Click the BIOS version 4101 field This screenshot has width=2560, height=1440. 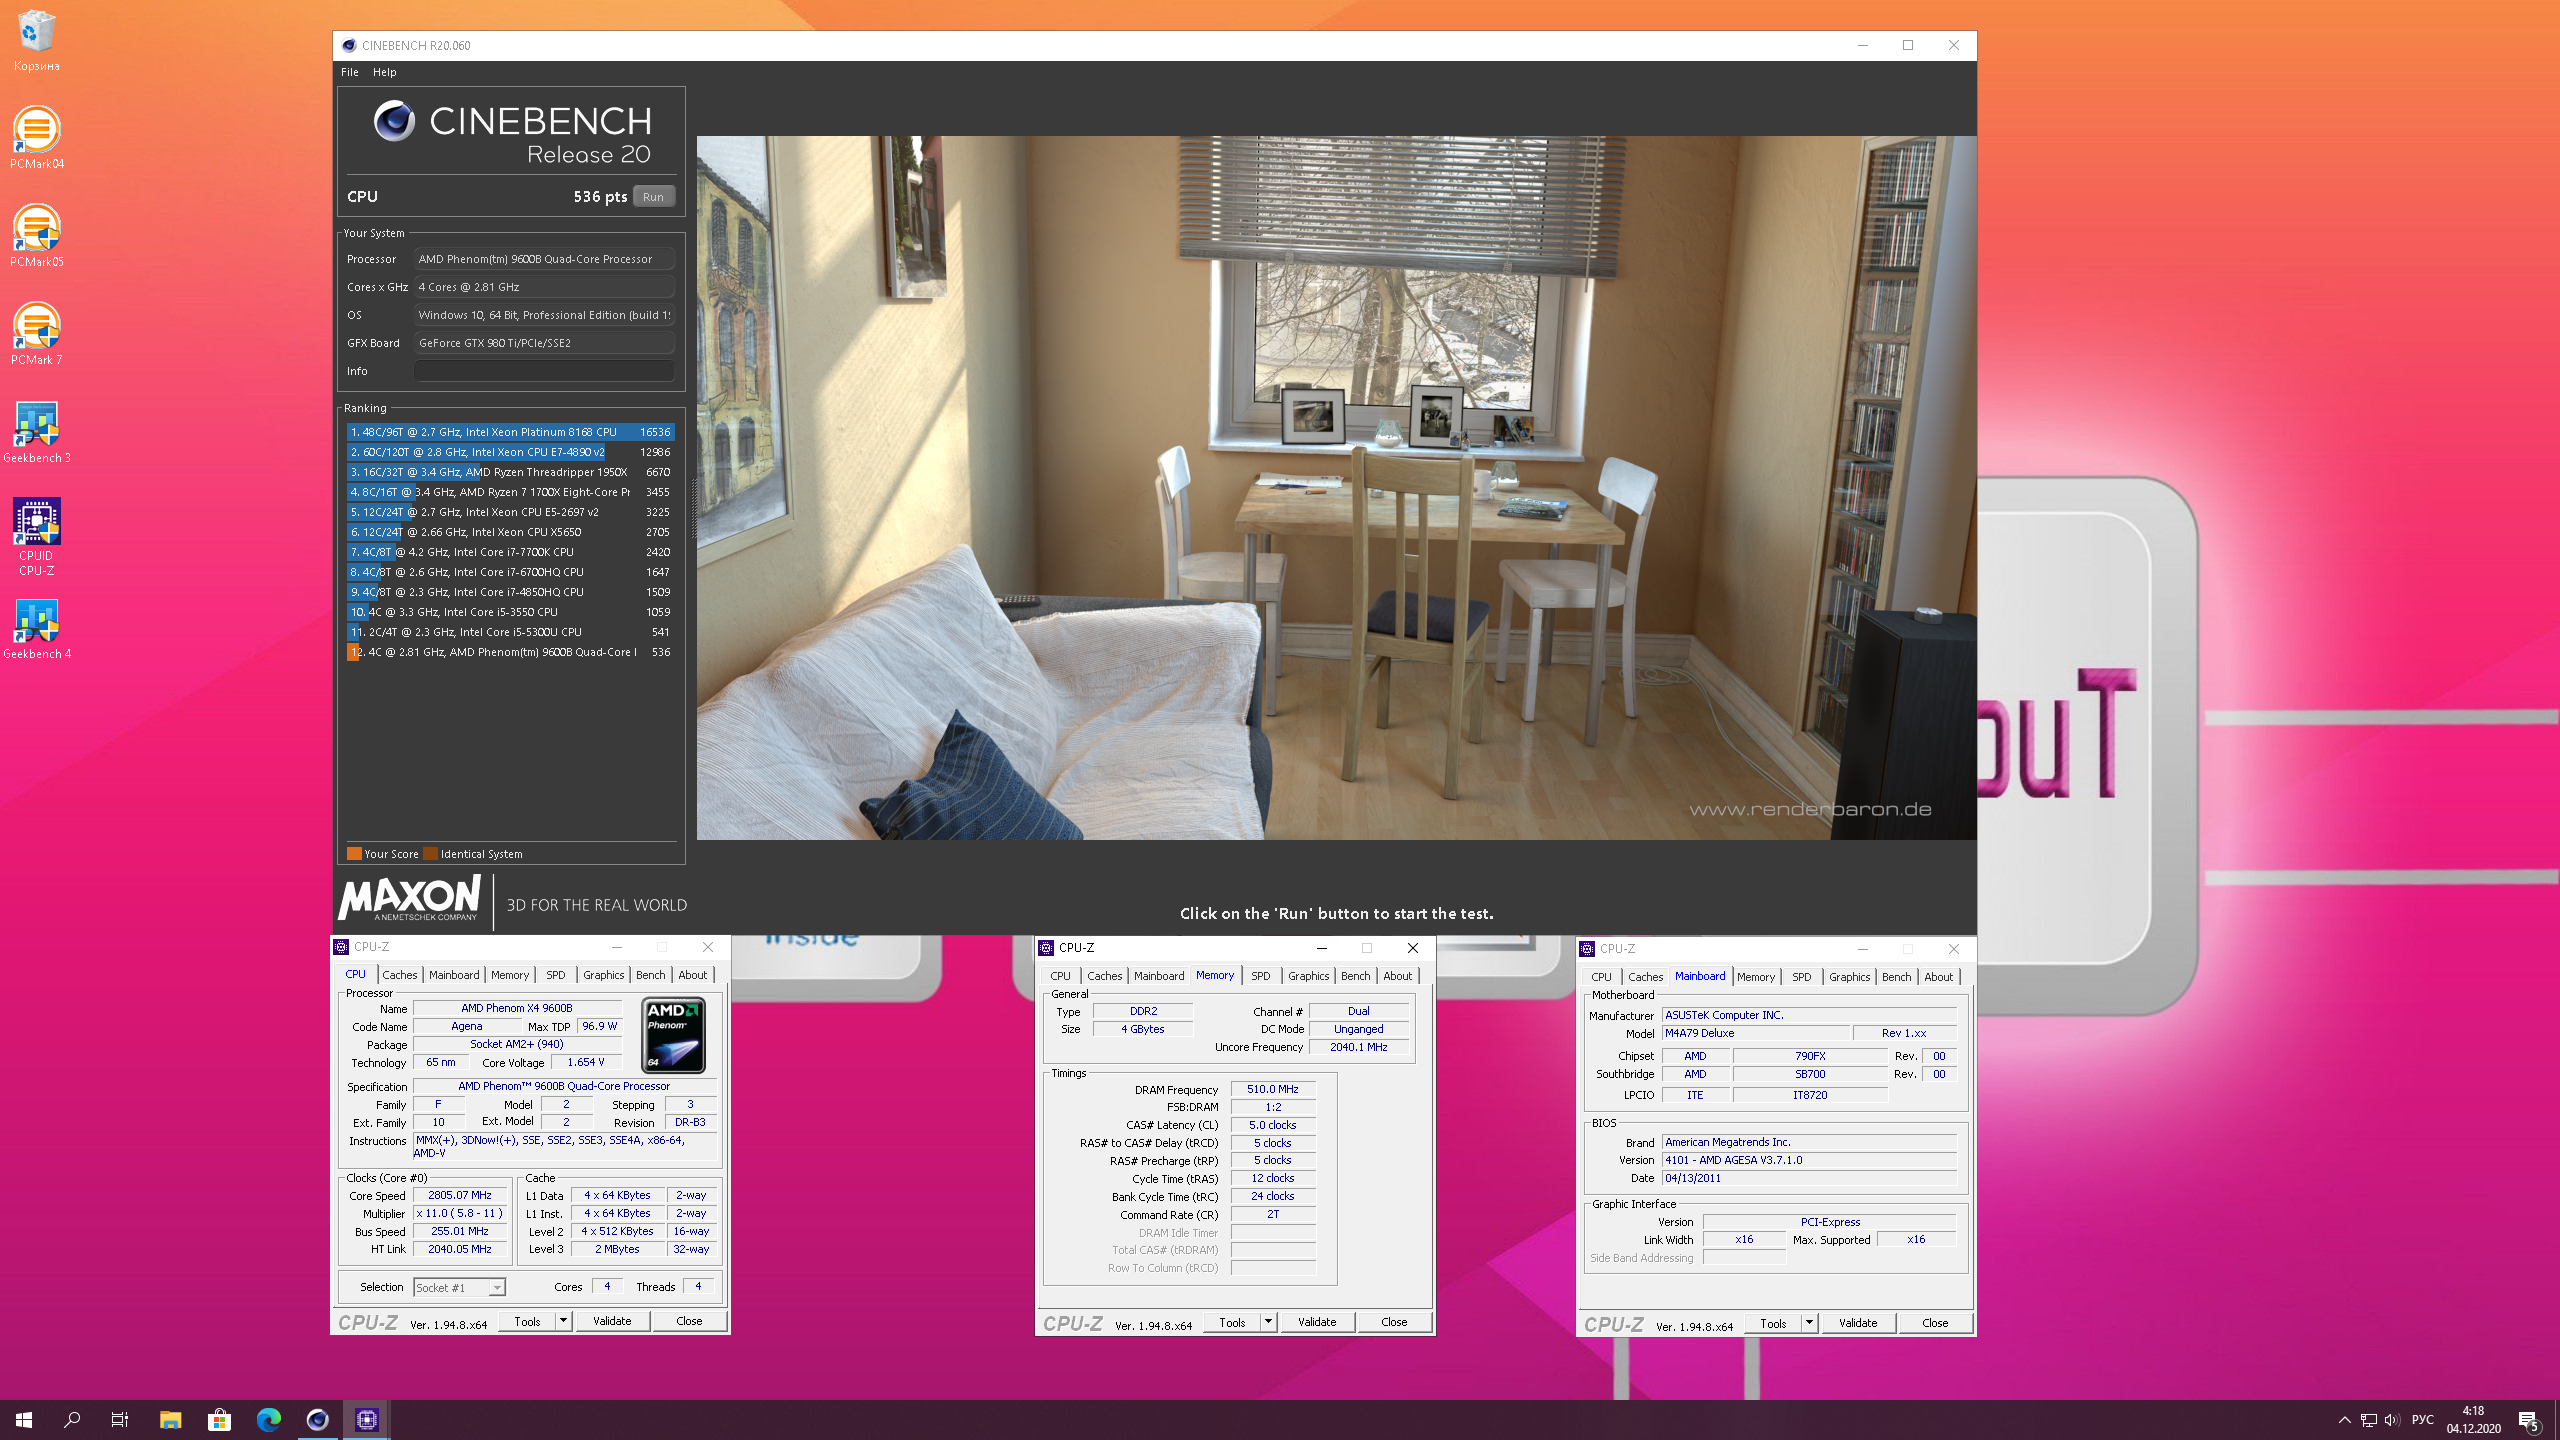[1809, 1160]
